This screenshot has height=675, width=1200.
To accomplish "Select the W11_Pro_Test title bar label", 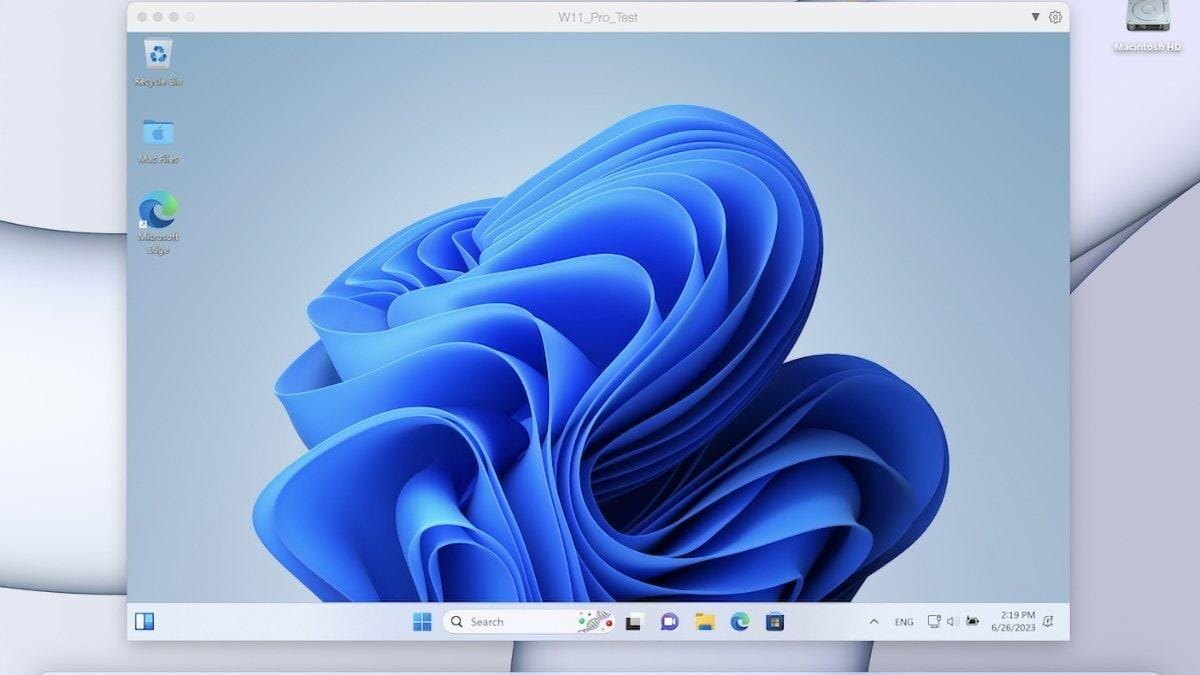I will point(600,17).
